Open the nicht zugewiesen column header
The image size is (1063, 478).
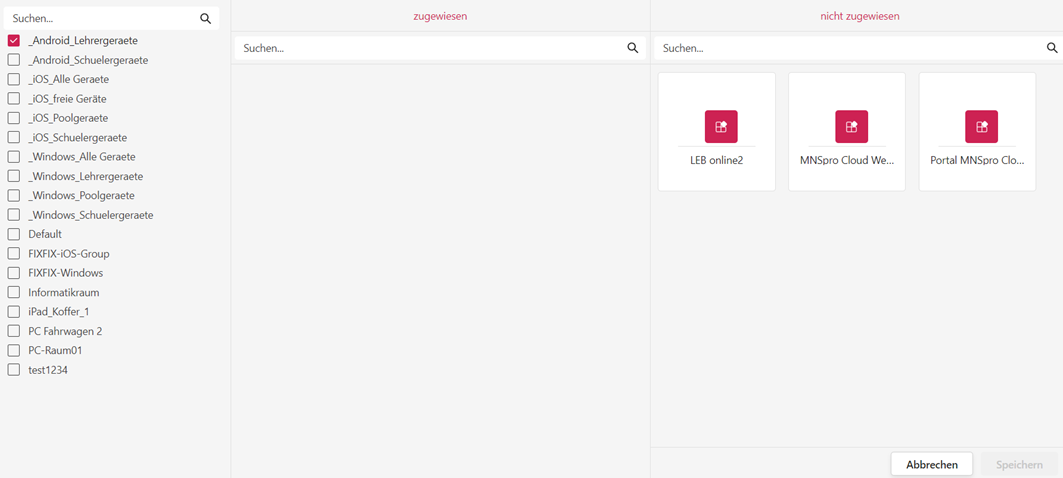point(859,16)
